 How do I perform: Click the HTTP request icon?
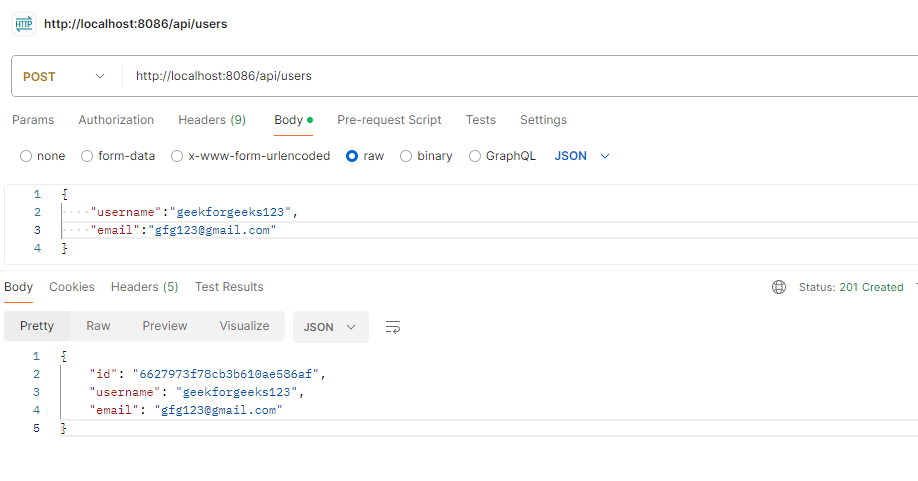pos(24,23)
